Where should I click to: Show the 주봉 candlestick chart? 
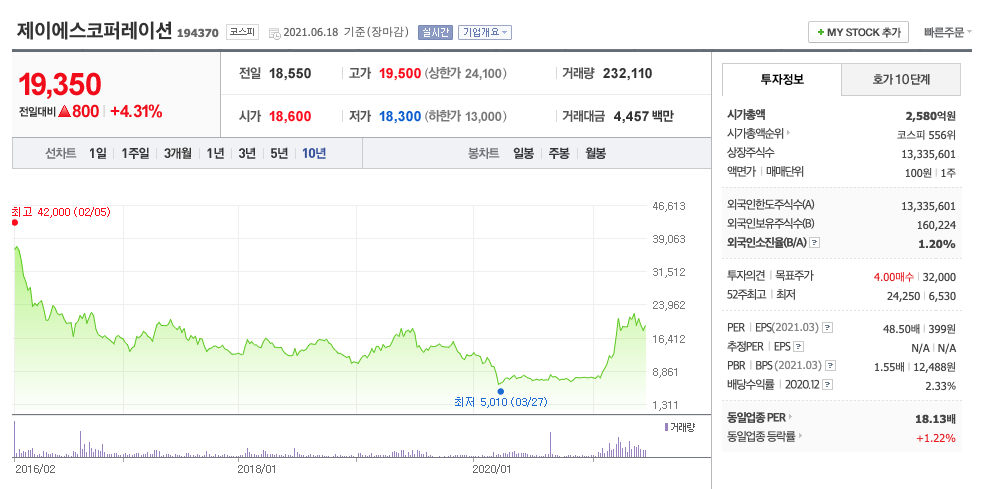tap(559, 153)
